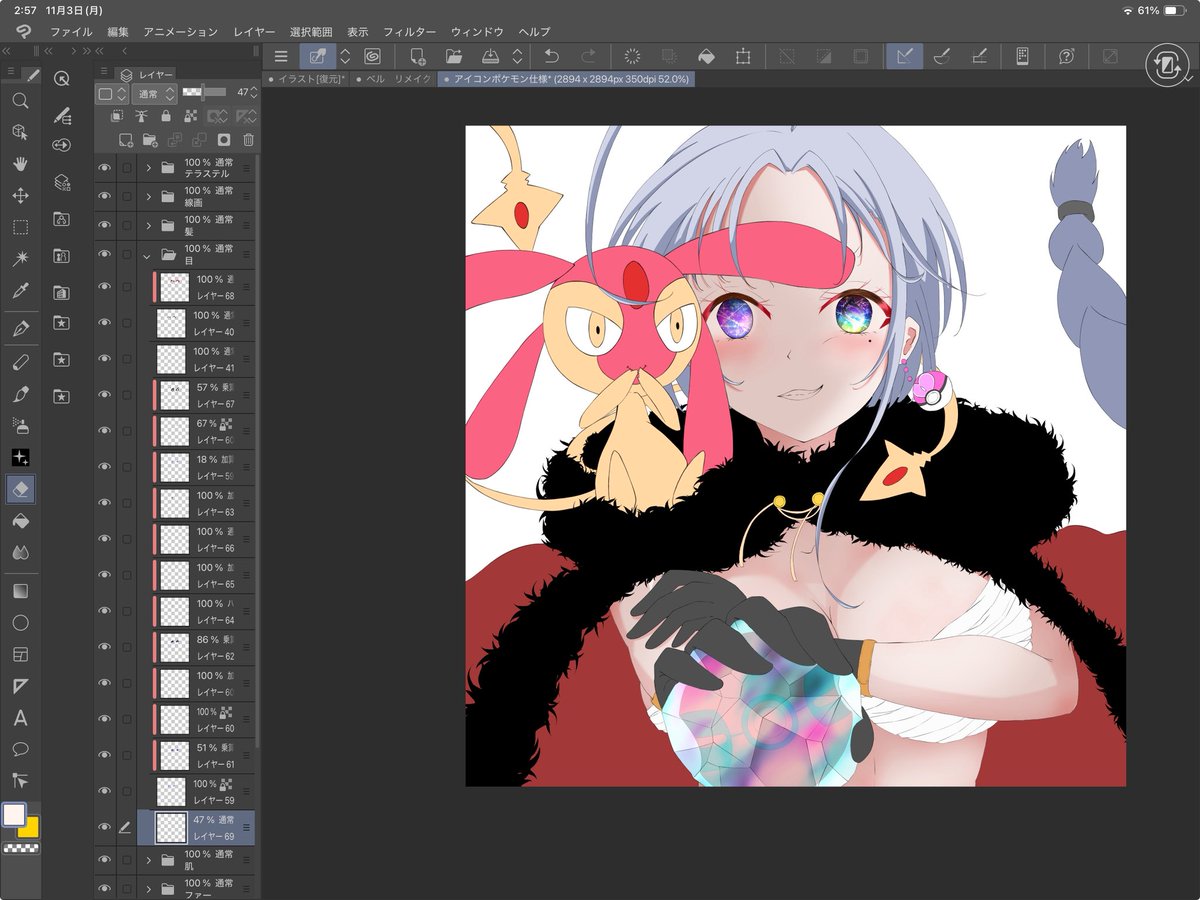This screenshot has height=900, width=1200.
Task: Select the Eraser tool
Action: 20,489
